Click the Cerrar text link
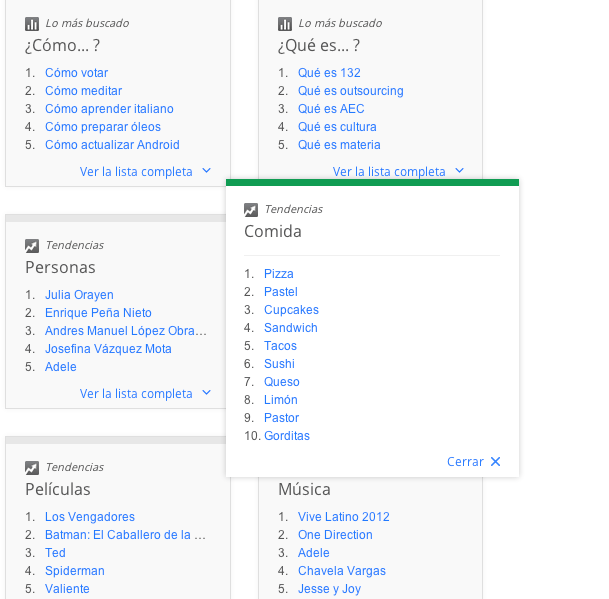 pyautogui.click(x=465, y=462)
